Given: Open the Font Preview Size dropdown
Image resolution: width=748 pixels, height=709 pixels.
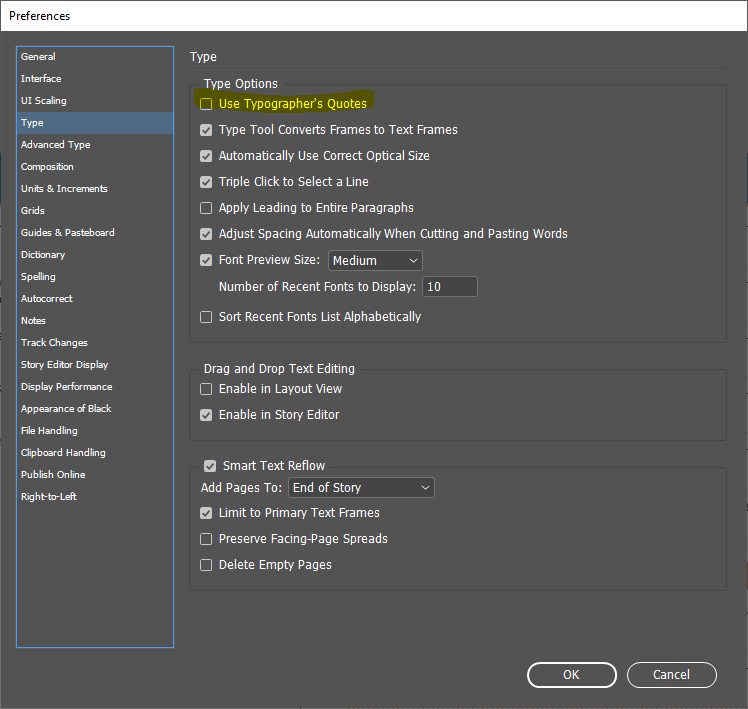Looking at the screenshot, I should 376,261.
